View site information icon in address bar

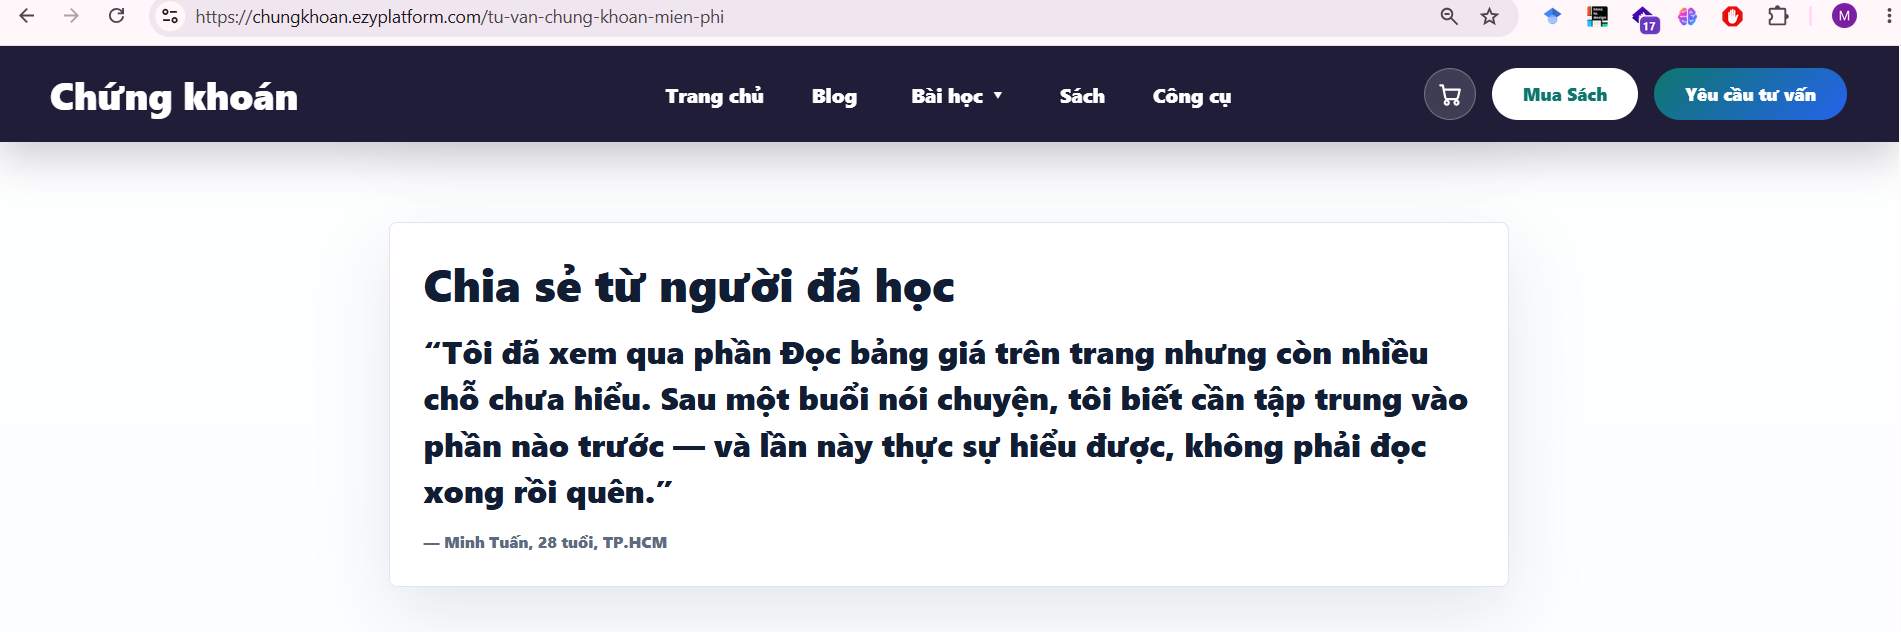pos(170,16)
